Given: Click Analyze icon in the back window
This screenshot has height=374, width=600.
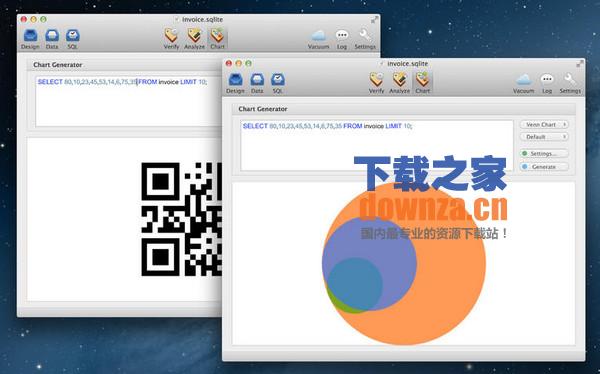Looking at the screenshot, I should pos(194,39).
